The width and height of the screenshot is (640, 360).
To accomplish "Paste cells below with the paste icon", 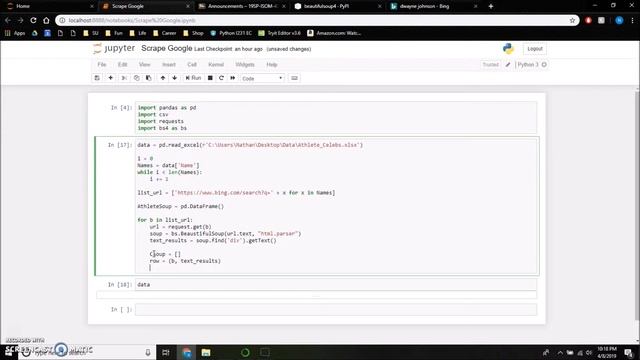I will (149, 78).
